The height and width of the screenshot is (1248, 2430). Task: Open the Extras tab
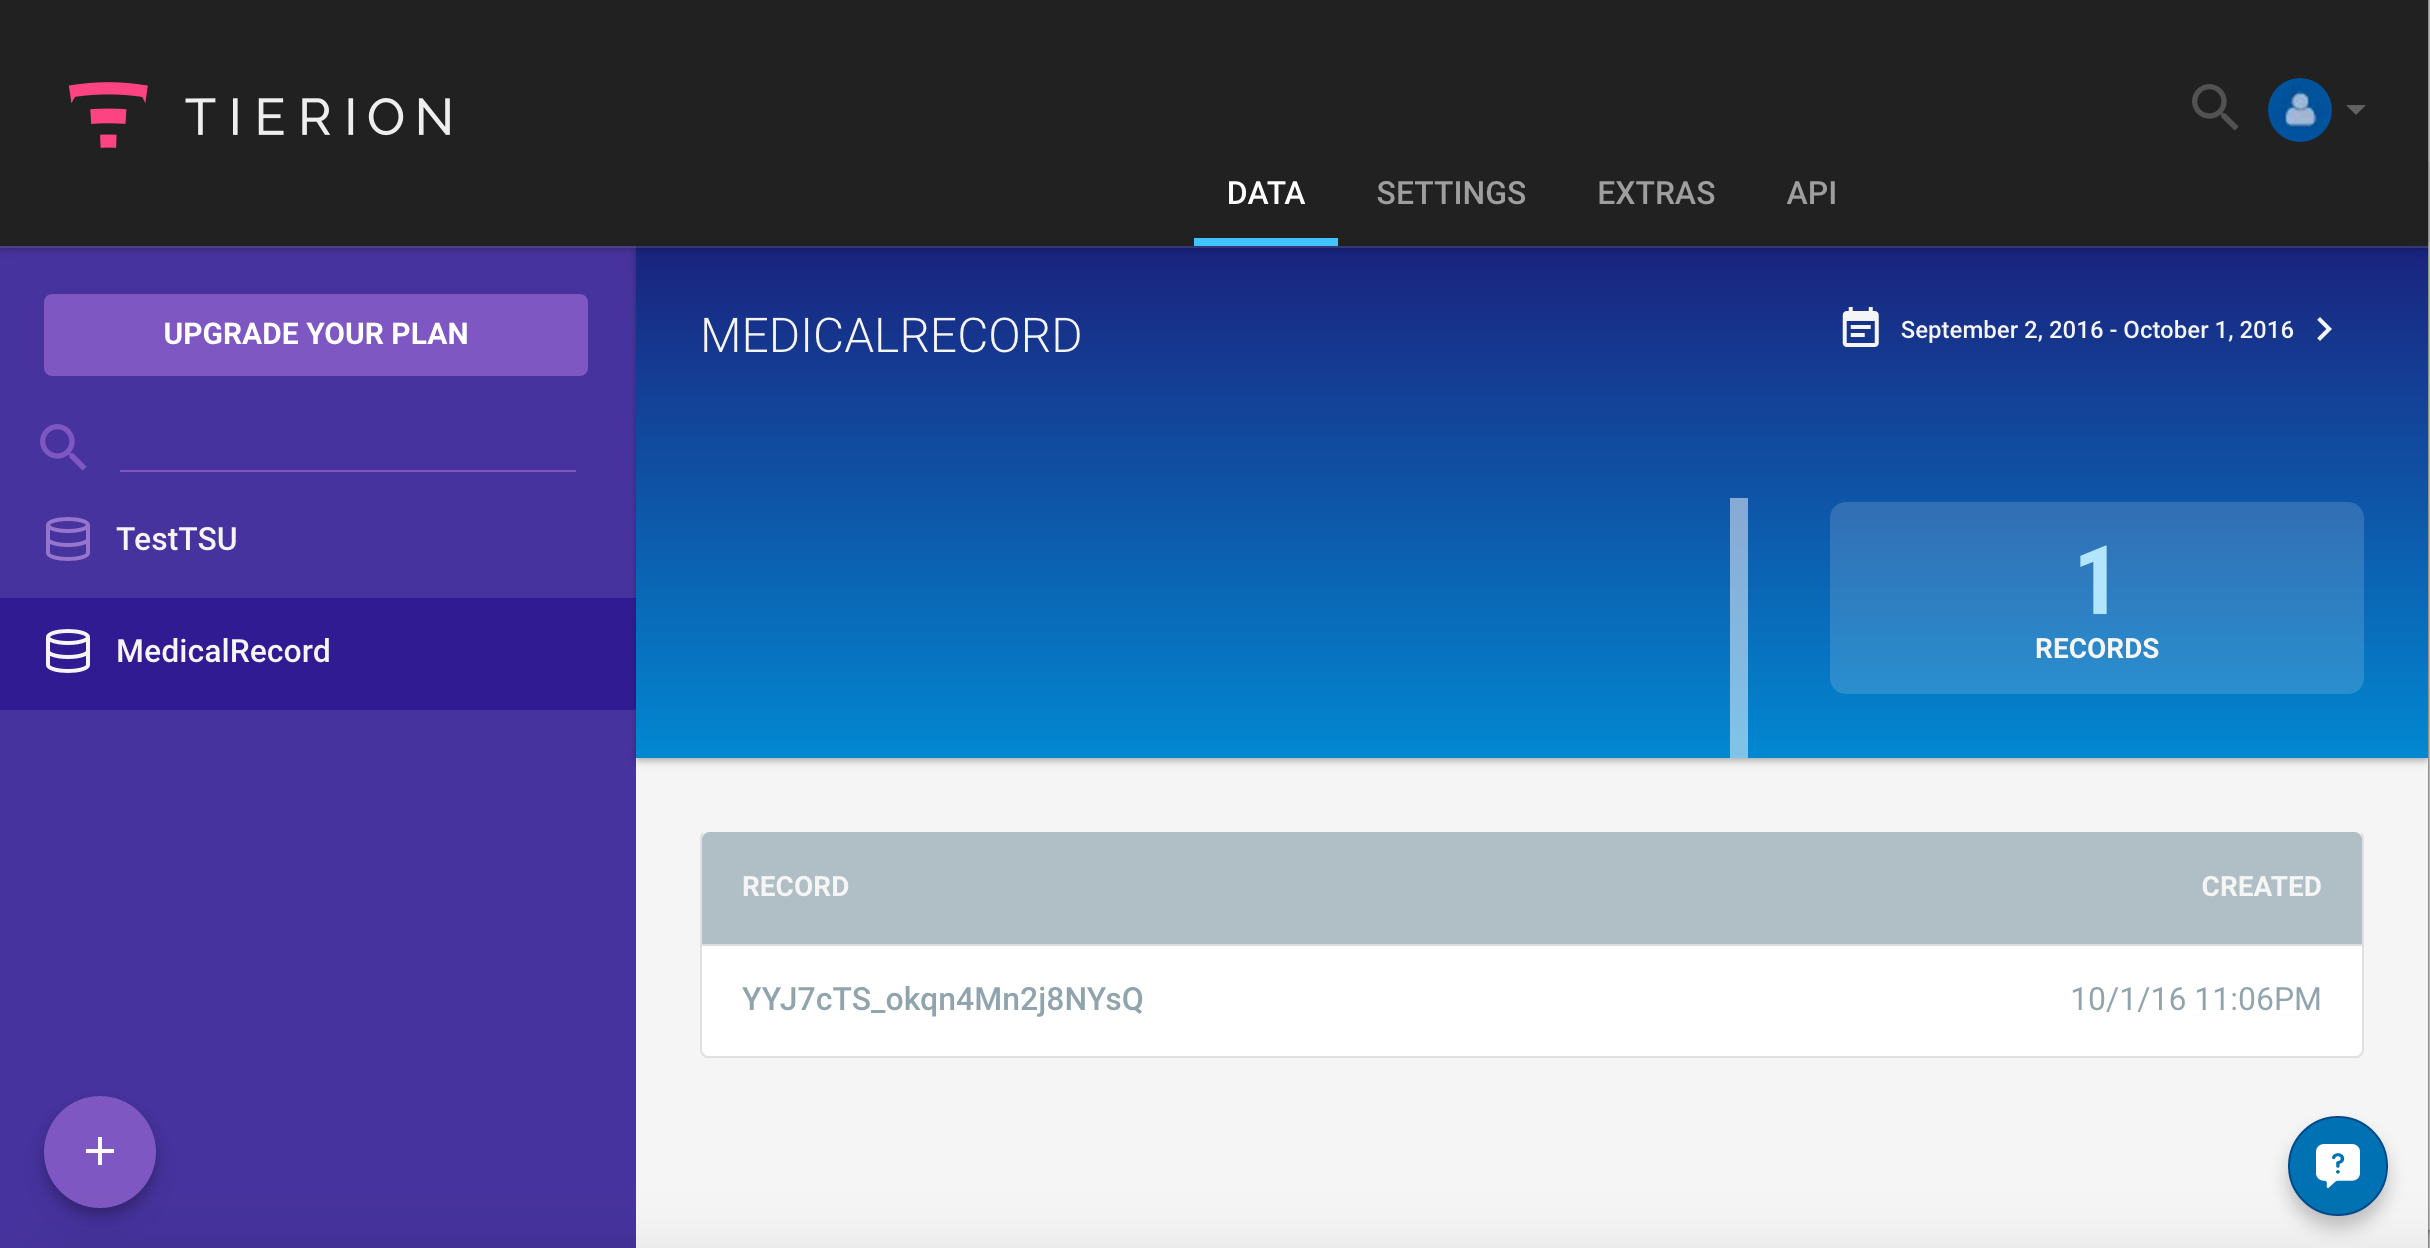(1656, 193)
